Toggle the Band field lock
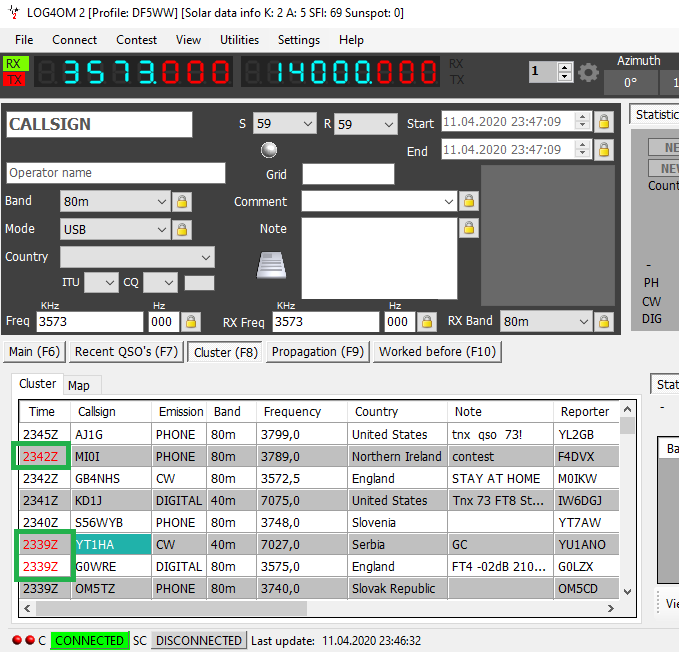Screen dimensions: 679x652 (182, 202)
